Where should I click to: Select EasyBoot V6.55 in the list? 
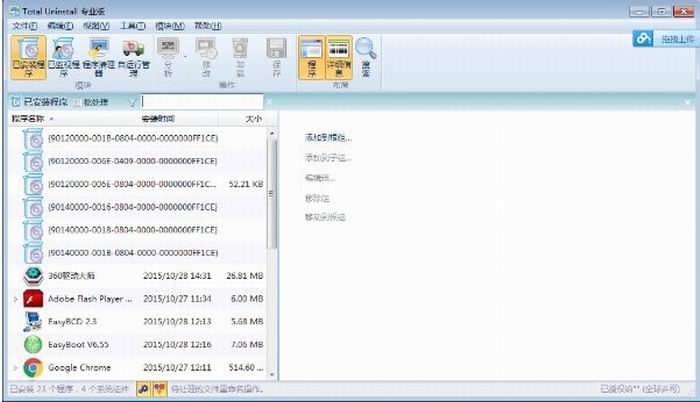pos(138,344)
